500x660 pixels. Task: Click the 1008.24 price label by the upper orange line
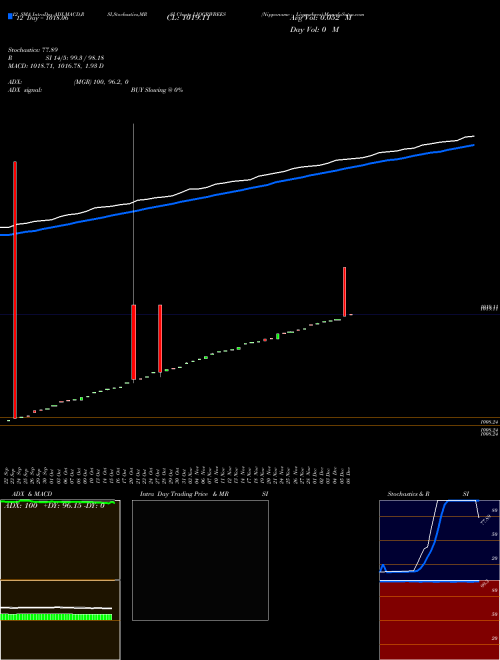489,421
